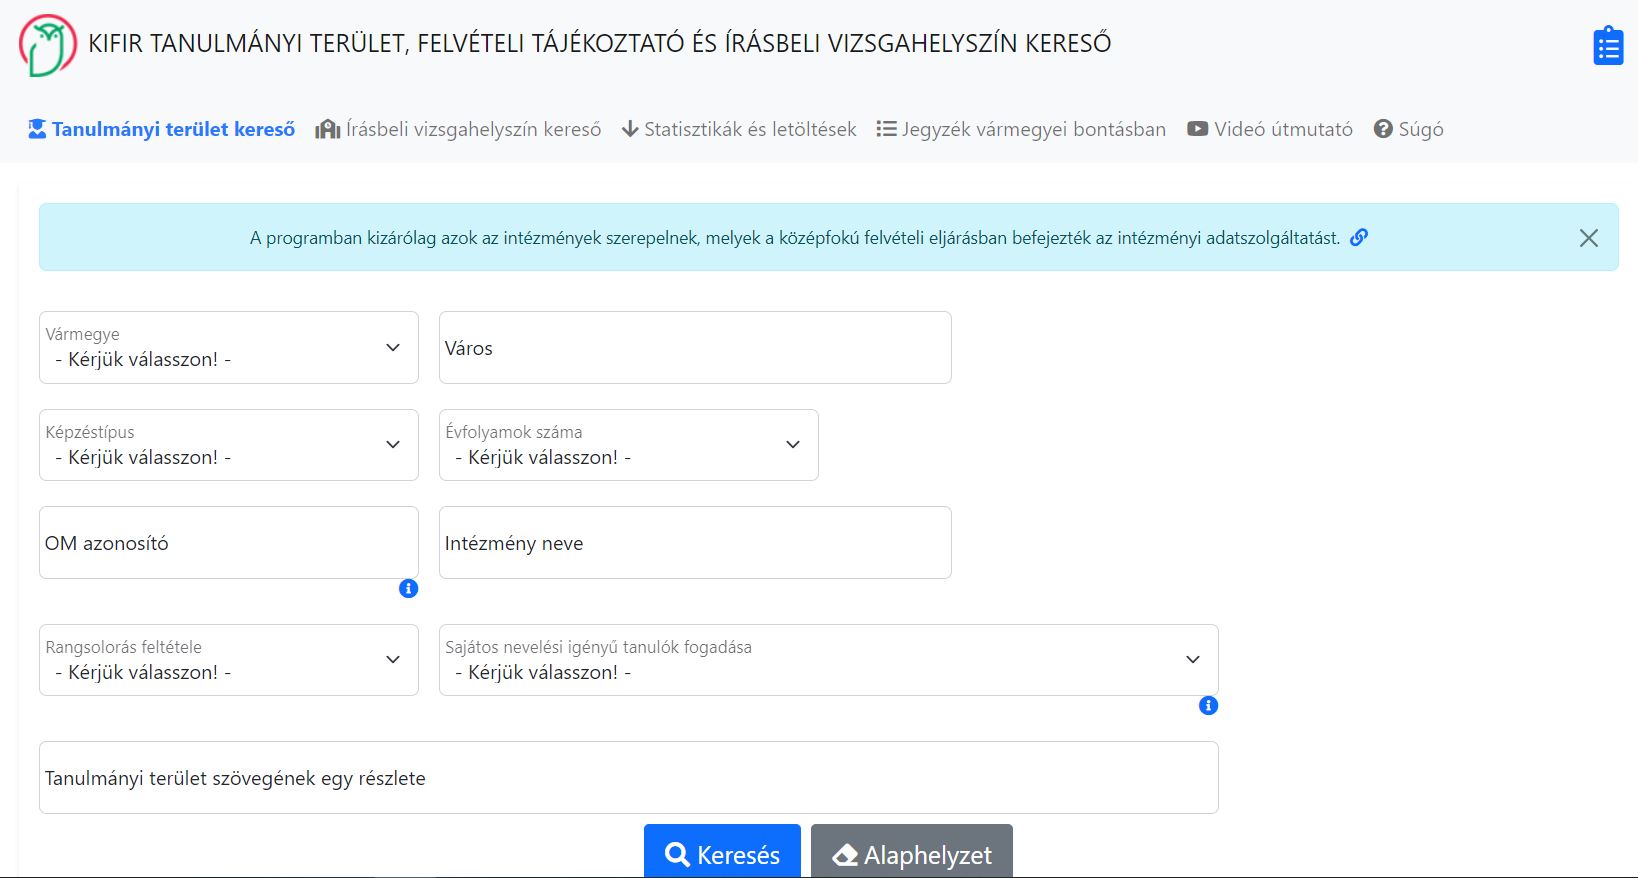Image resolution: width=1638 pixels, height=878 pixels.
Task: Click the info icon below OM azonosító
Action: tap(408, 589)
